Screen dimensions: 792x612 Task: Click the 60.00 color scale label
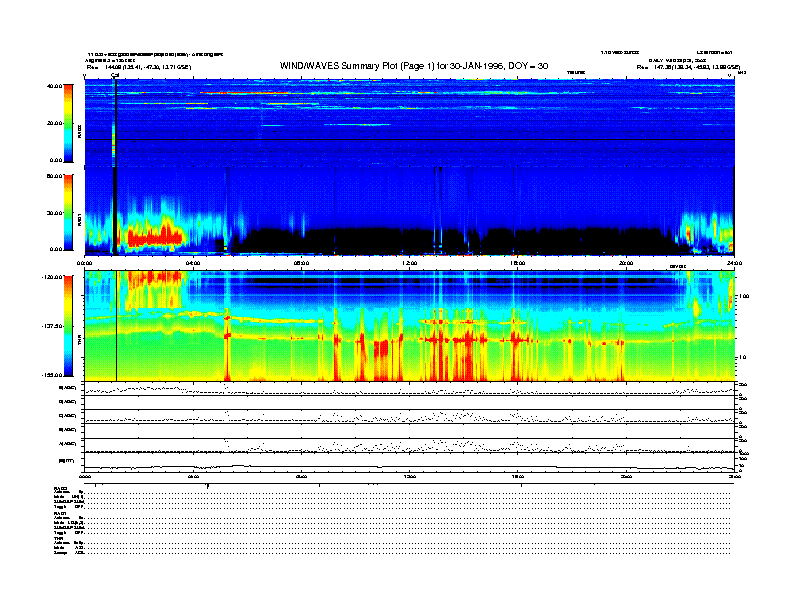tap(54, 176)
